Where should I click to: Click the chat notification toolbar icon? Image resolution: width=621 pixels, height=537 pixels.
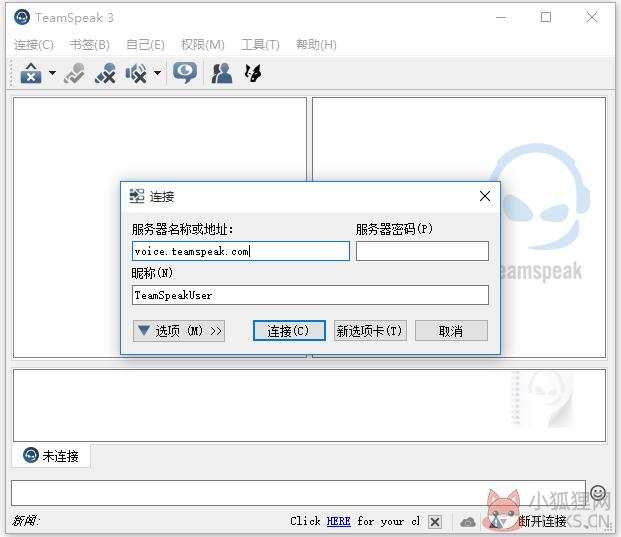tap(185, 73)
